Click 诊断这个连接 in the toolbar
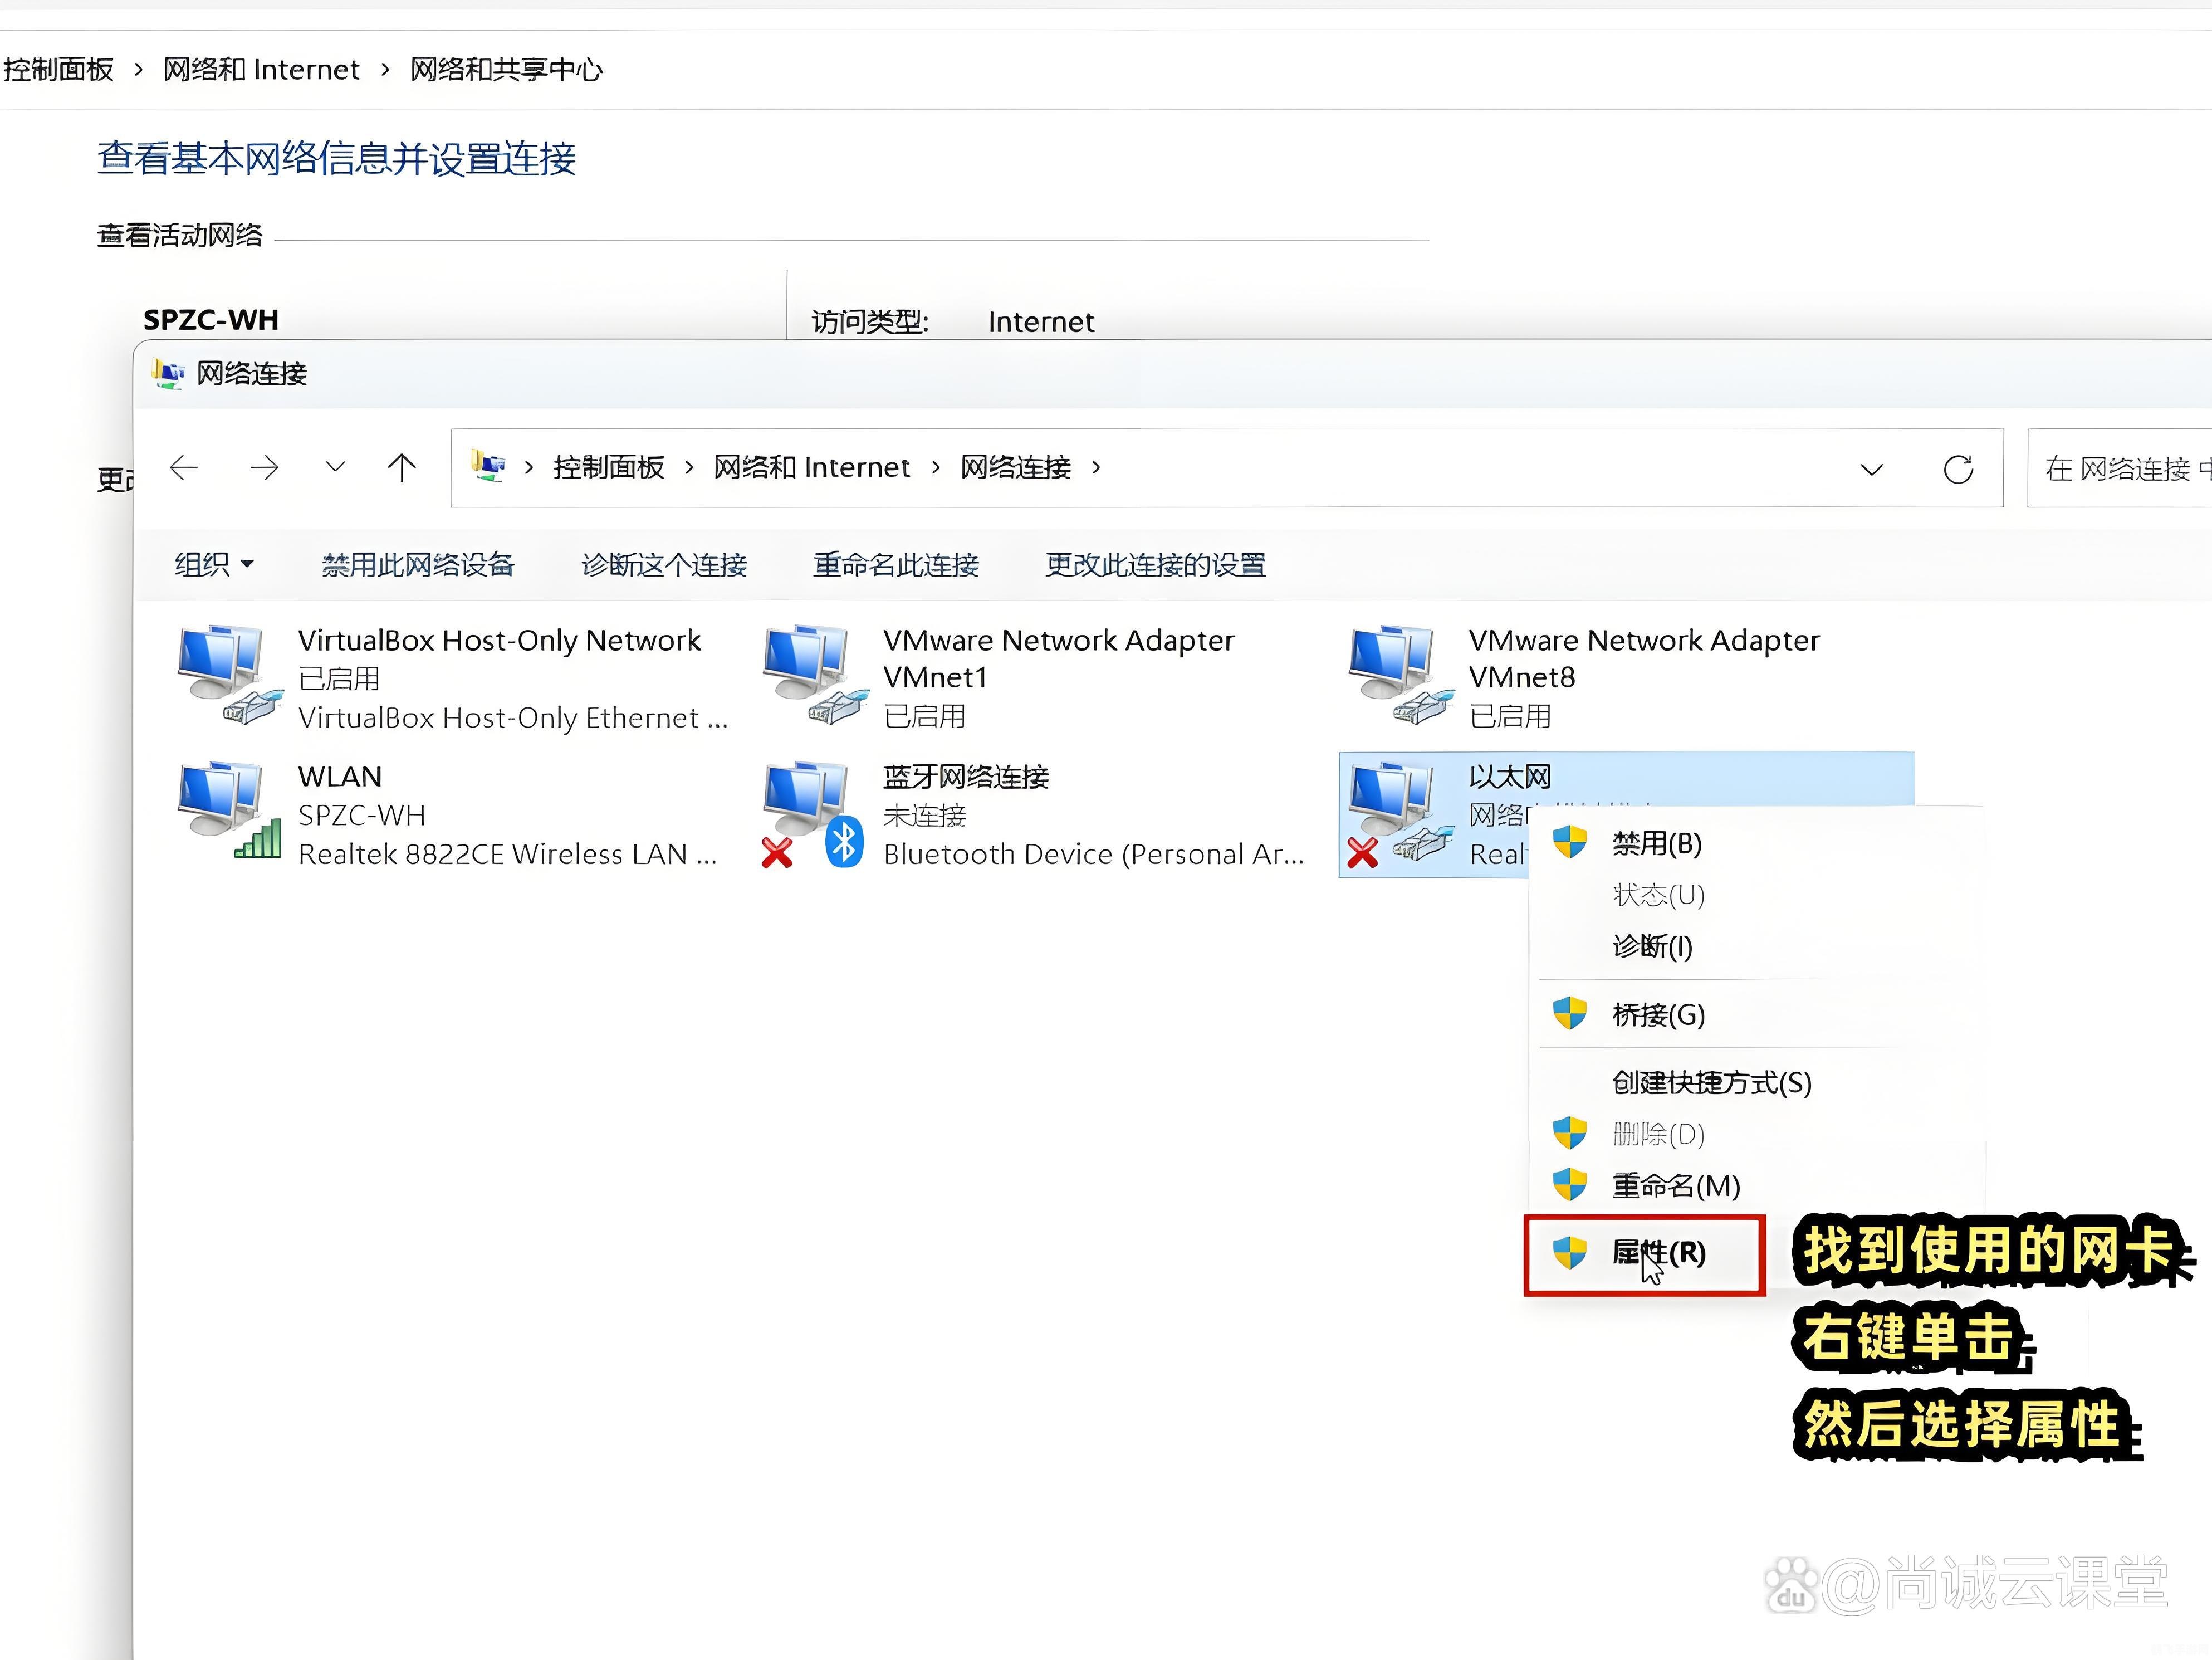The width and height of the screenshot is (2212, 1660). 663,565
